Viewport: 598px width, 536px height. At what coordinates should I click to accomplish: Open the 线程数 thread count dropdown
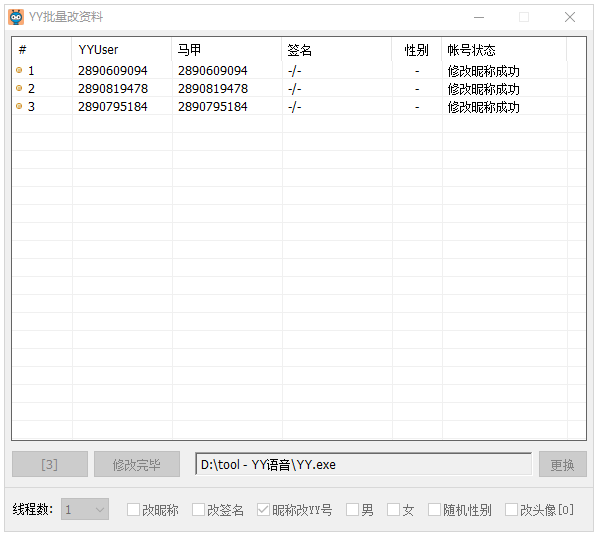pyautogui.click(x=85, y=509)
